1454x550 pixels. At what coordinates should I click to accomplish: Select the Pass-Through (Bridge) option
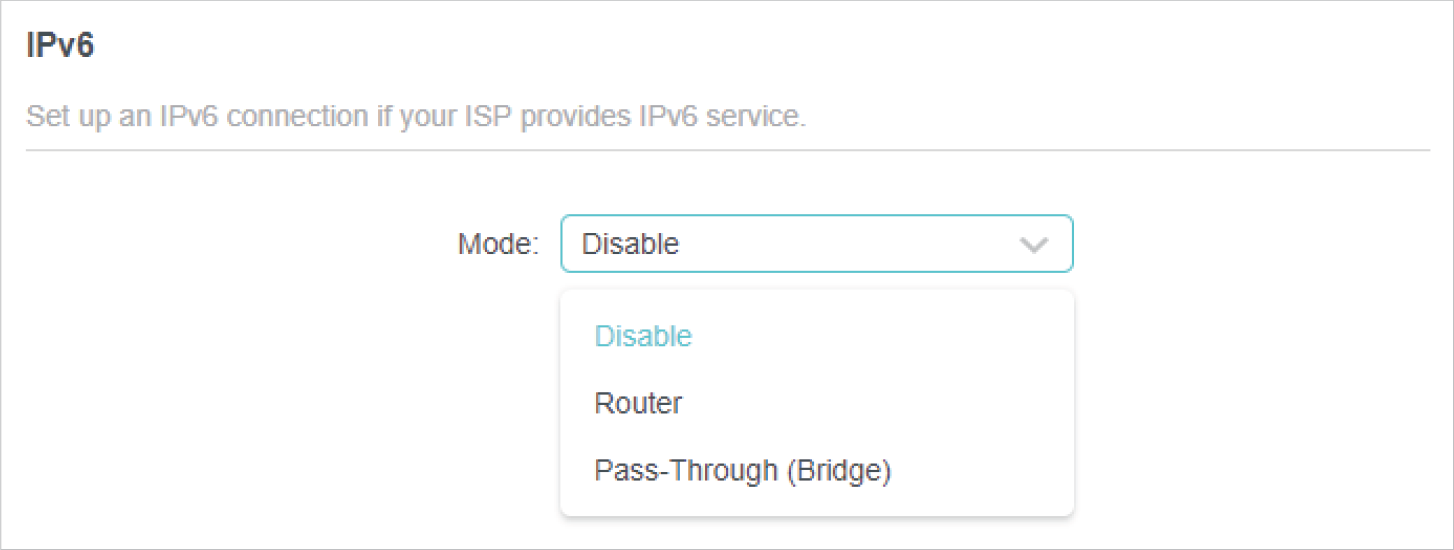[x=742, y=470]
